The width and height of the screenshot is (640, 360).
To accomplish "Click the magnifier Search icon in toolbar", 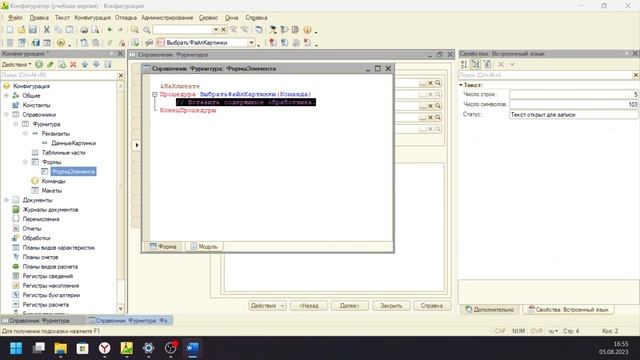I will [x=147, y=30].
